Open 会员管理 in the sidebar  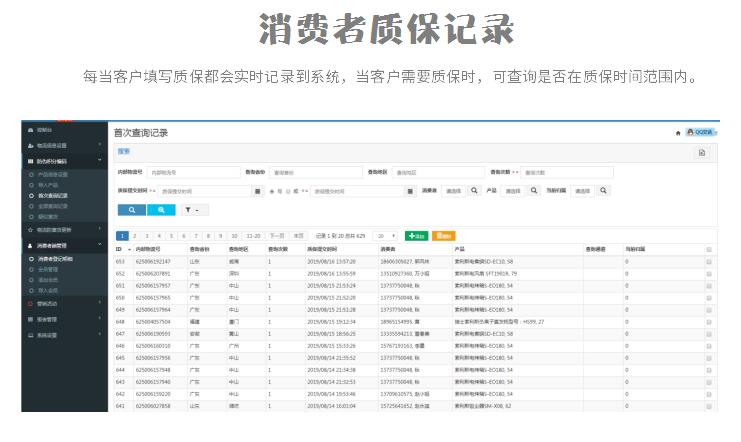click(x=48, y=269)
